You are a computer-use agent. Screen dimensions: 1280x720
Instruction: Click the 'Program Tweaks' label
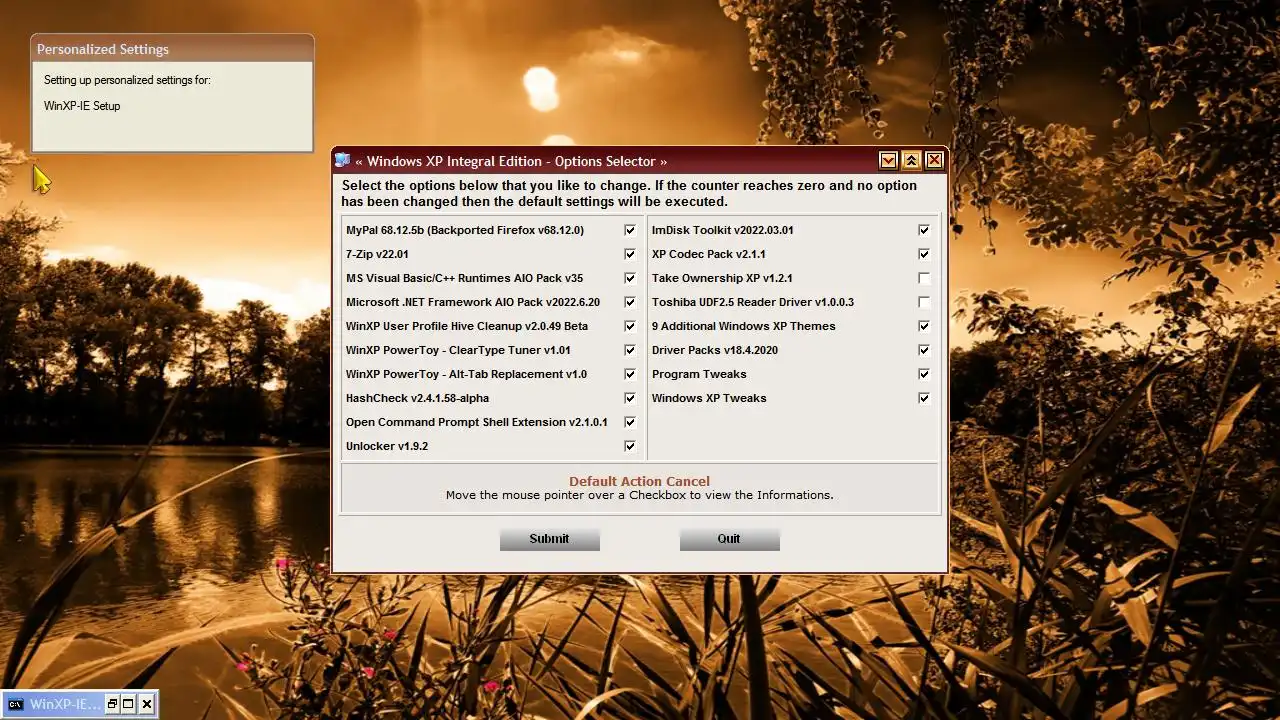tap(699, 374)
